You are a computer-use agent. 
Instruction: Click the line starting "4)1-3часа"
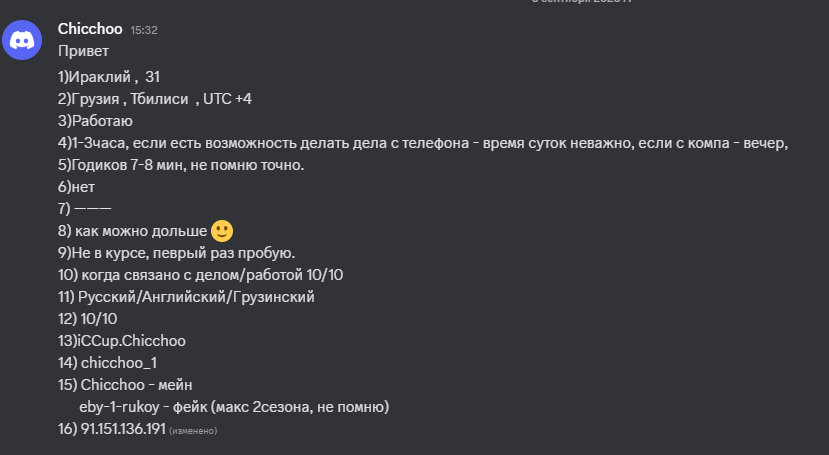[x=423, y=143]
